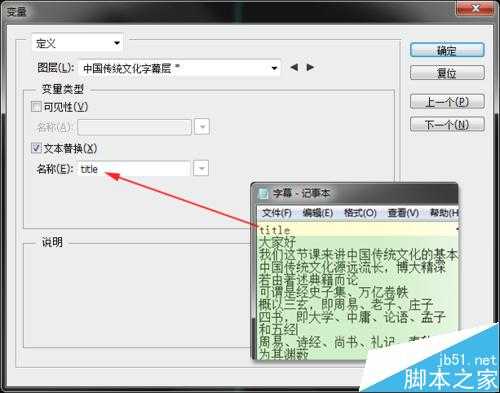Click the 复位 button

coord(447,72)
